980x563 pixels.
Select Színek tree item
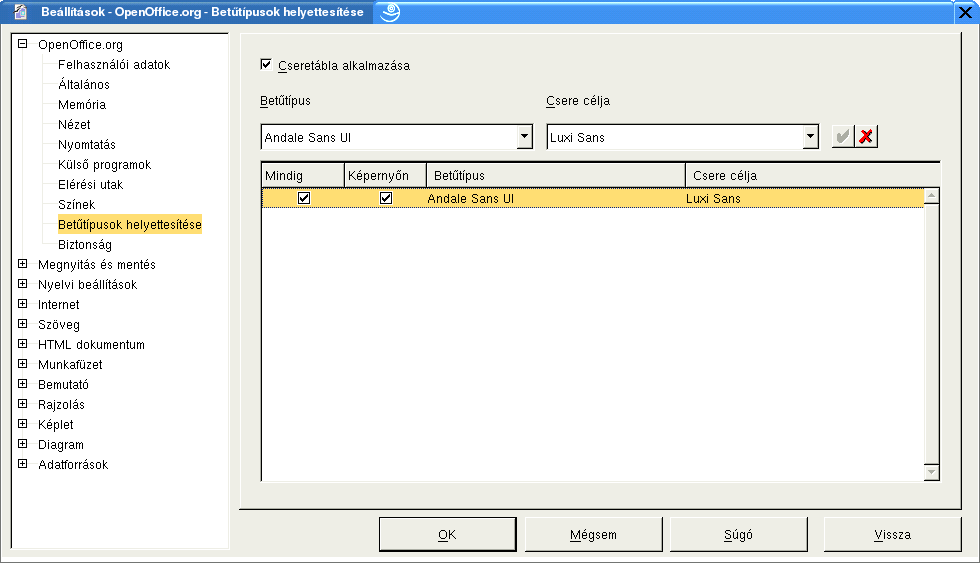[76, 204]
